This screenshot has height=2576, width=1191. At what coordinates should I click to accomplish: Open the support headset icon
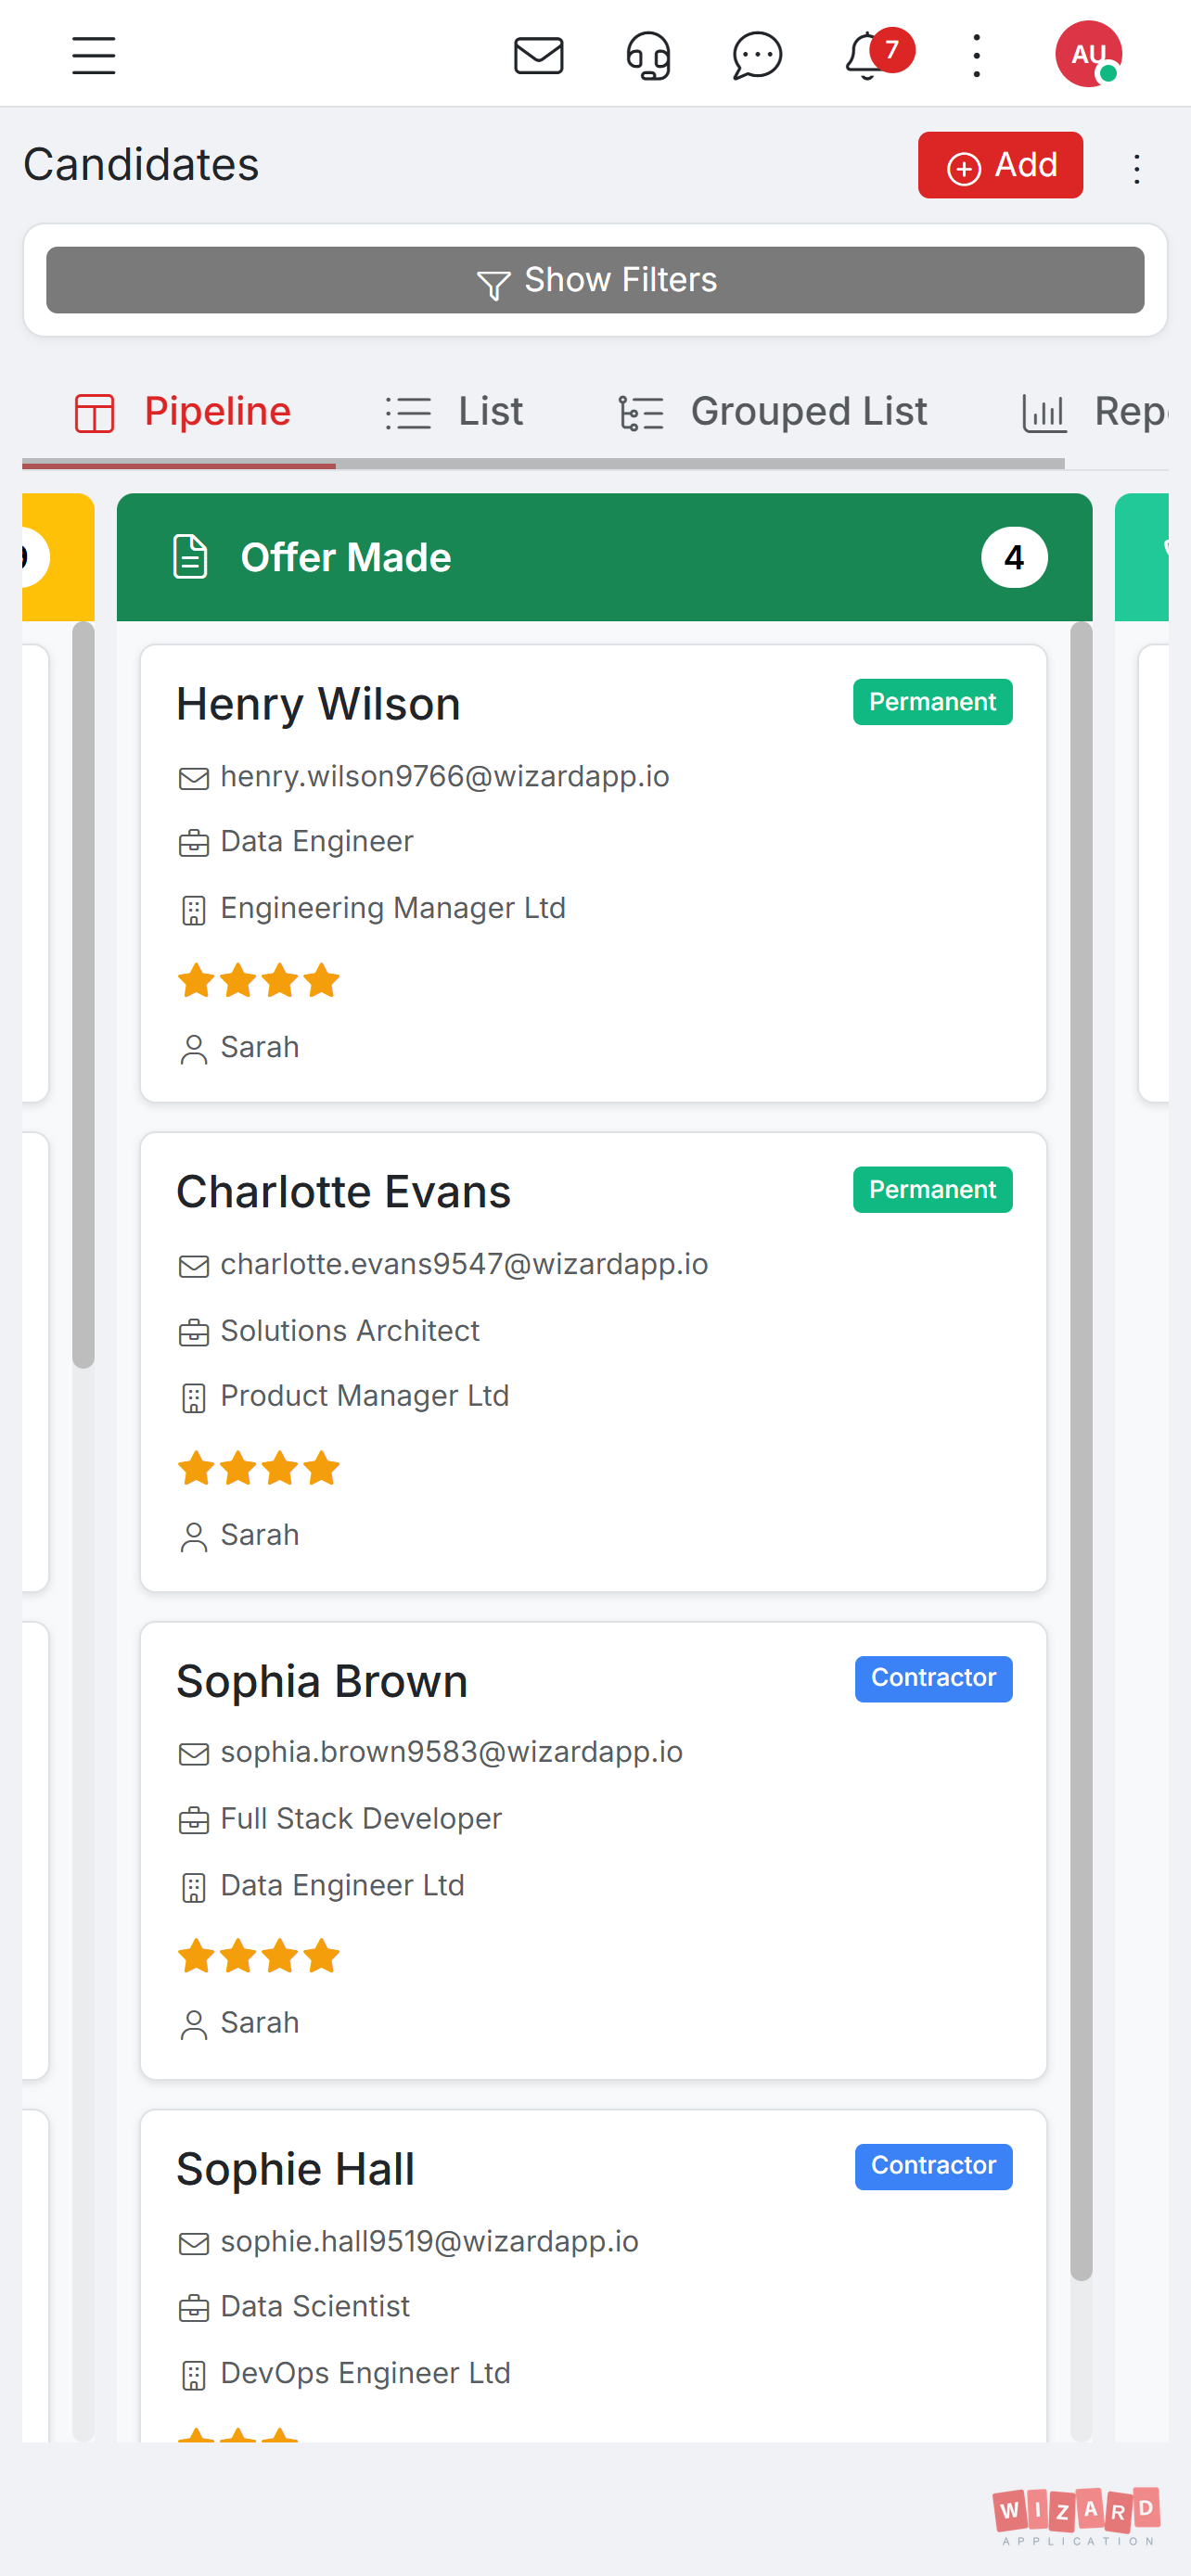pos(648,55)
